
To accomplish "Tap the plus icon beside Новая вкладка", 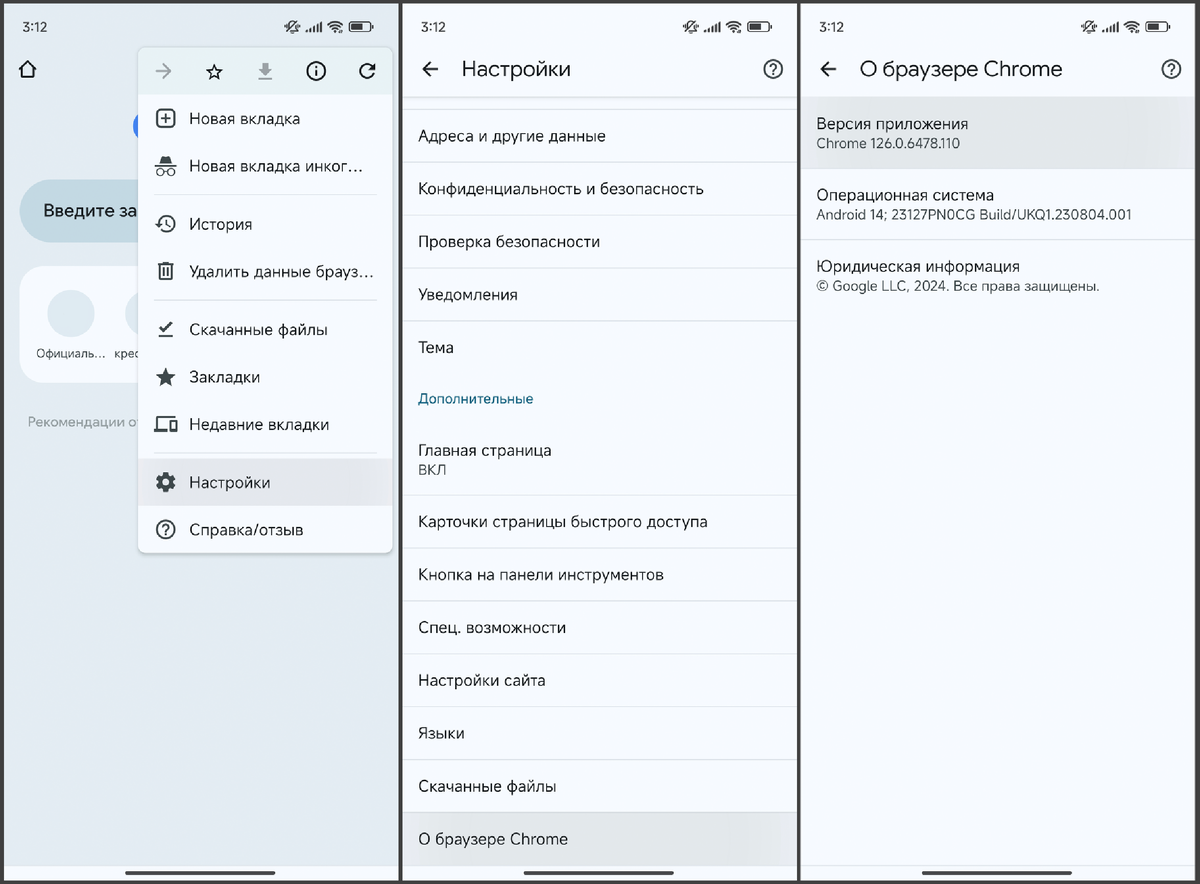I will (x=166, y=119).
